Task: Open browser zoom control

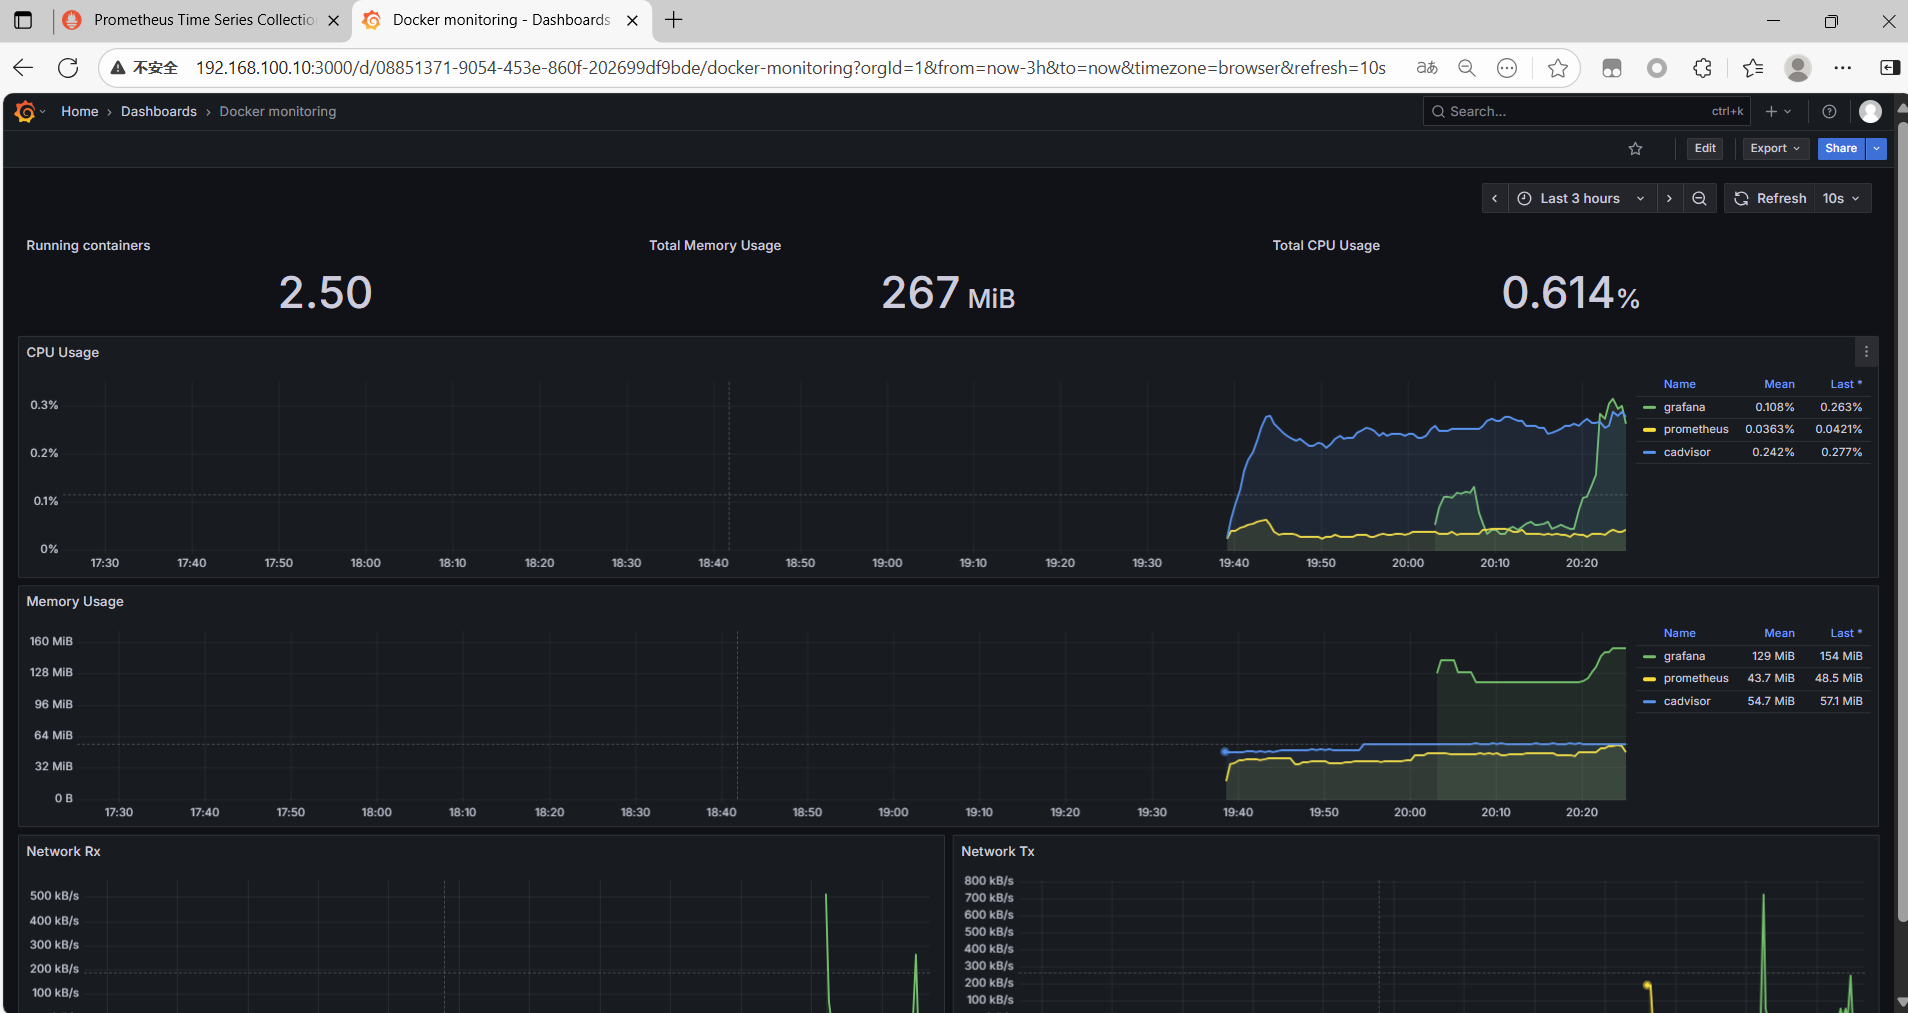Action: pos(1467,68)
